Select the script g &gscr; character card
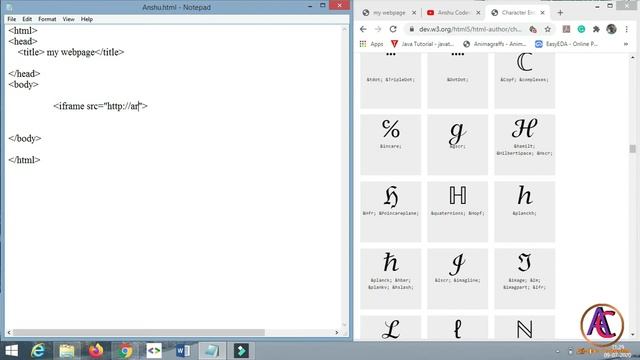The image size is (640, 360). pos(458,144)
